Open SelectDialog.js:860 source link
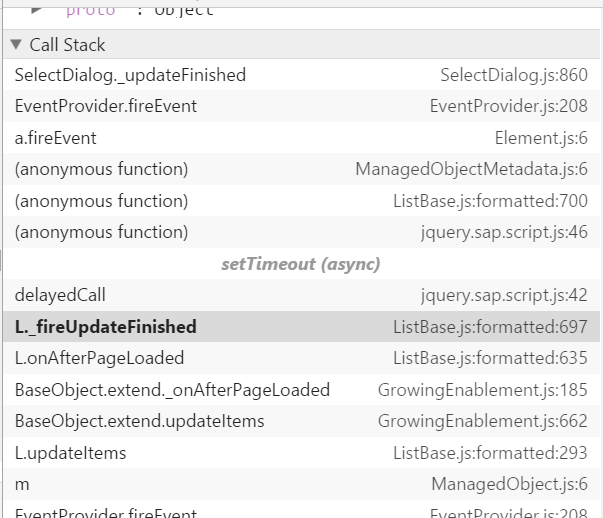The image size is (603, 518). point(514,75)
